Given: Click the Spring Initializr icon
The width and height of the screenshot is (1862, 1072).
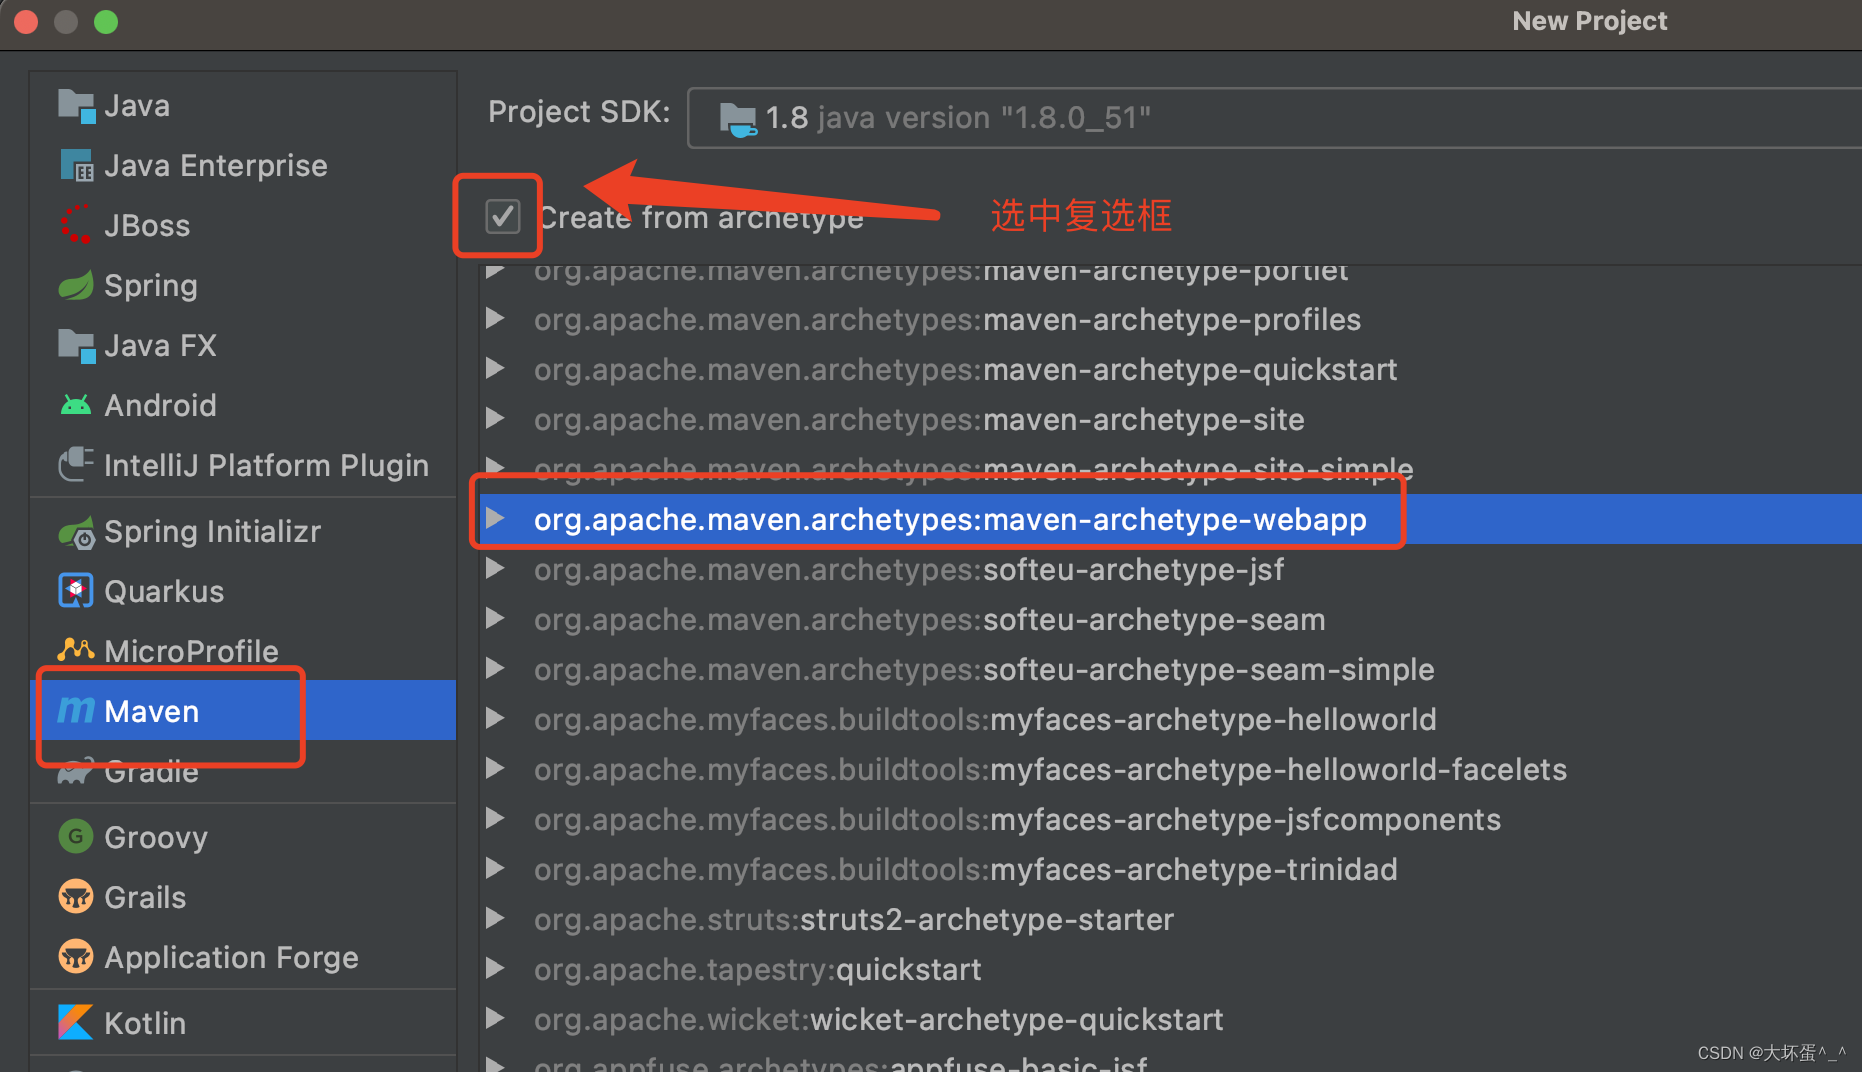Looking at the screenshot, I should pos(76,533).
